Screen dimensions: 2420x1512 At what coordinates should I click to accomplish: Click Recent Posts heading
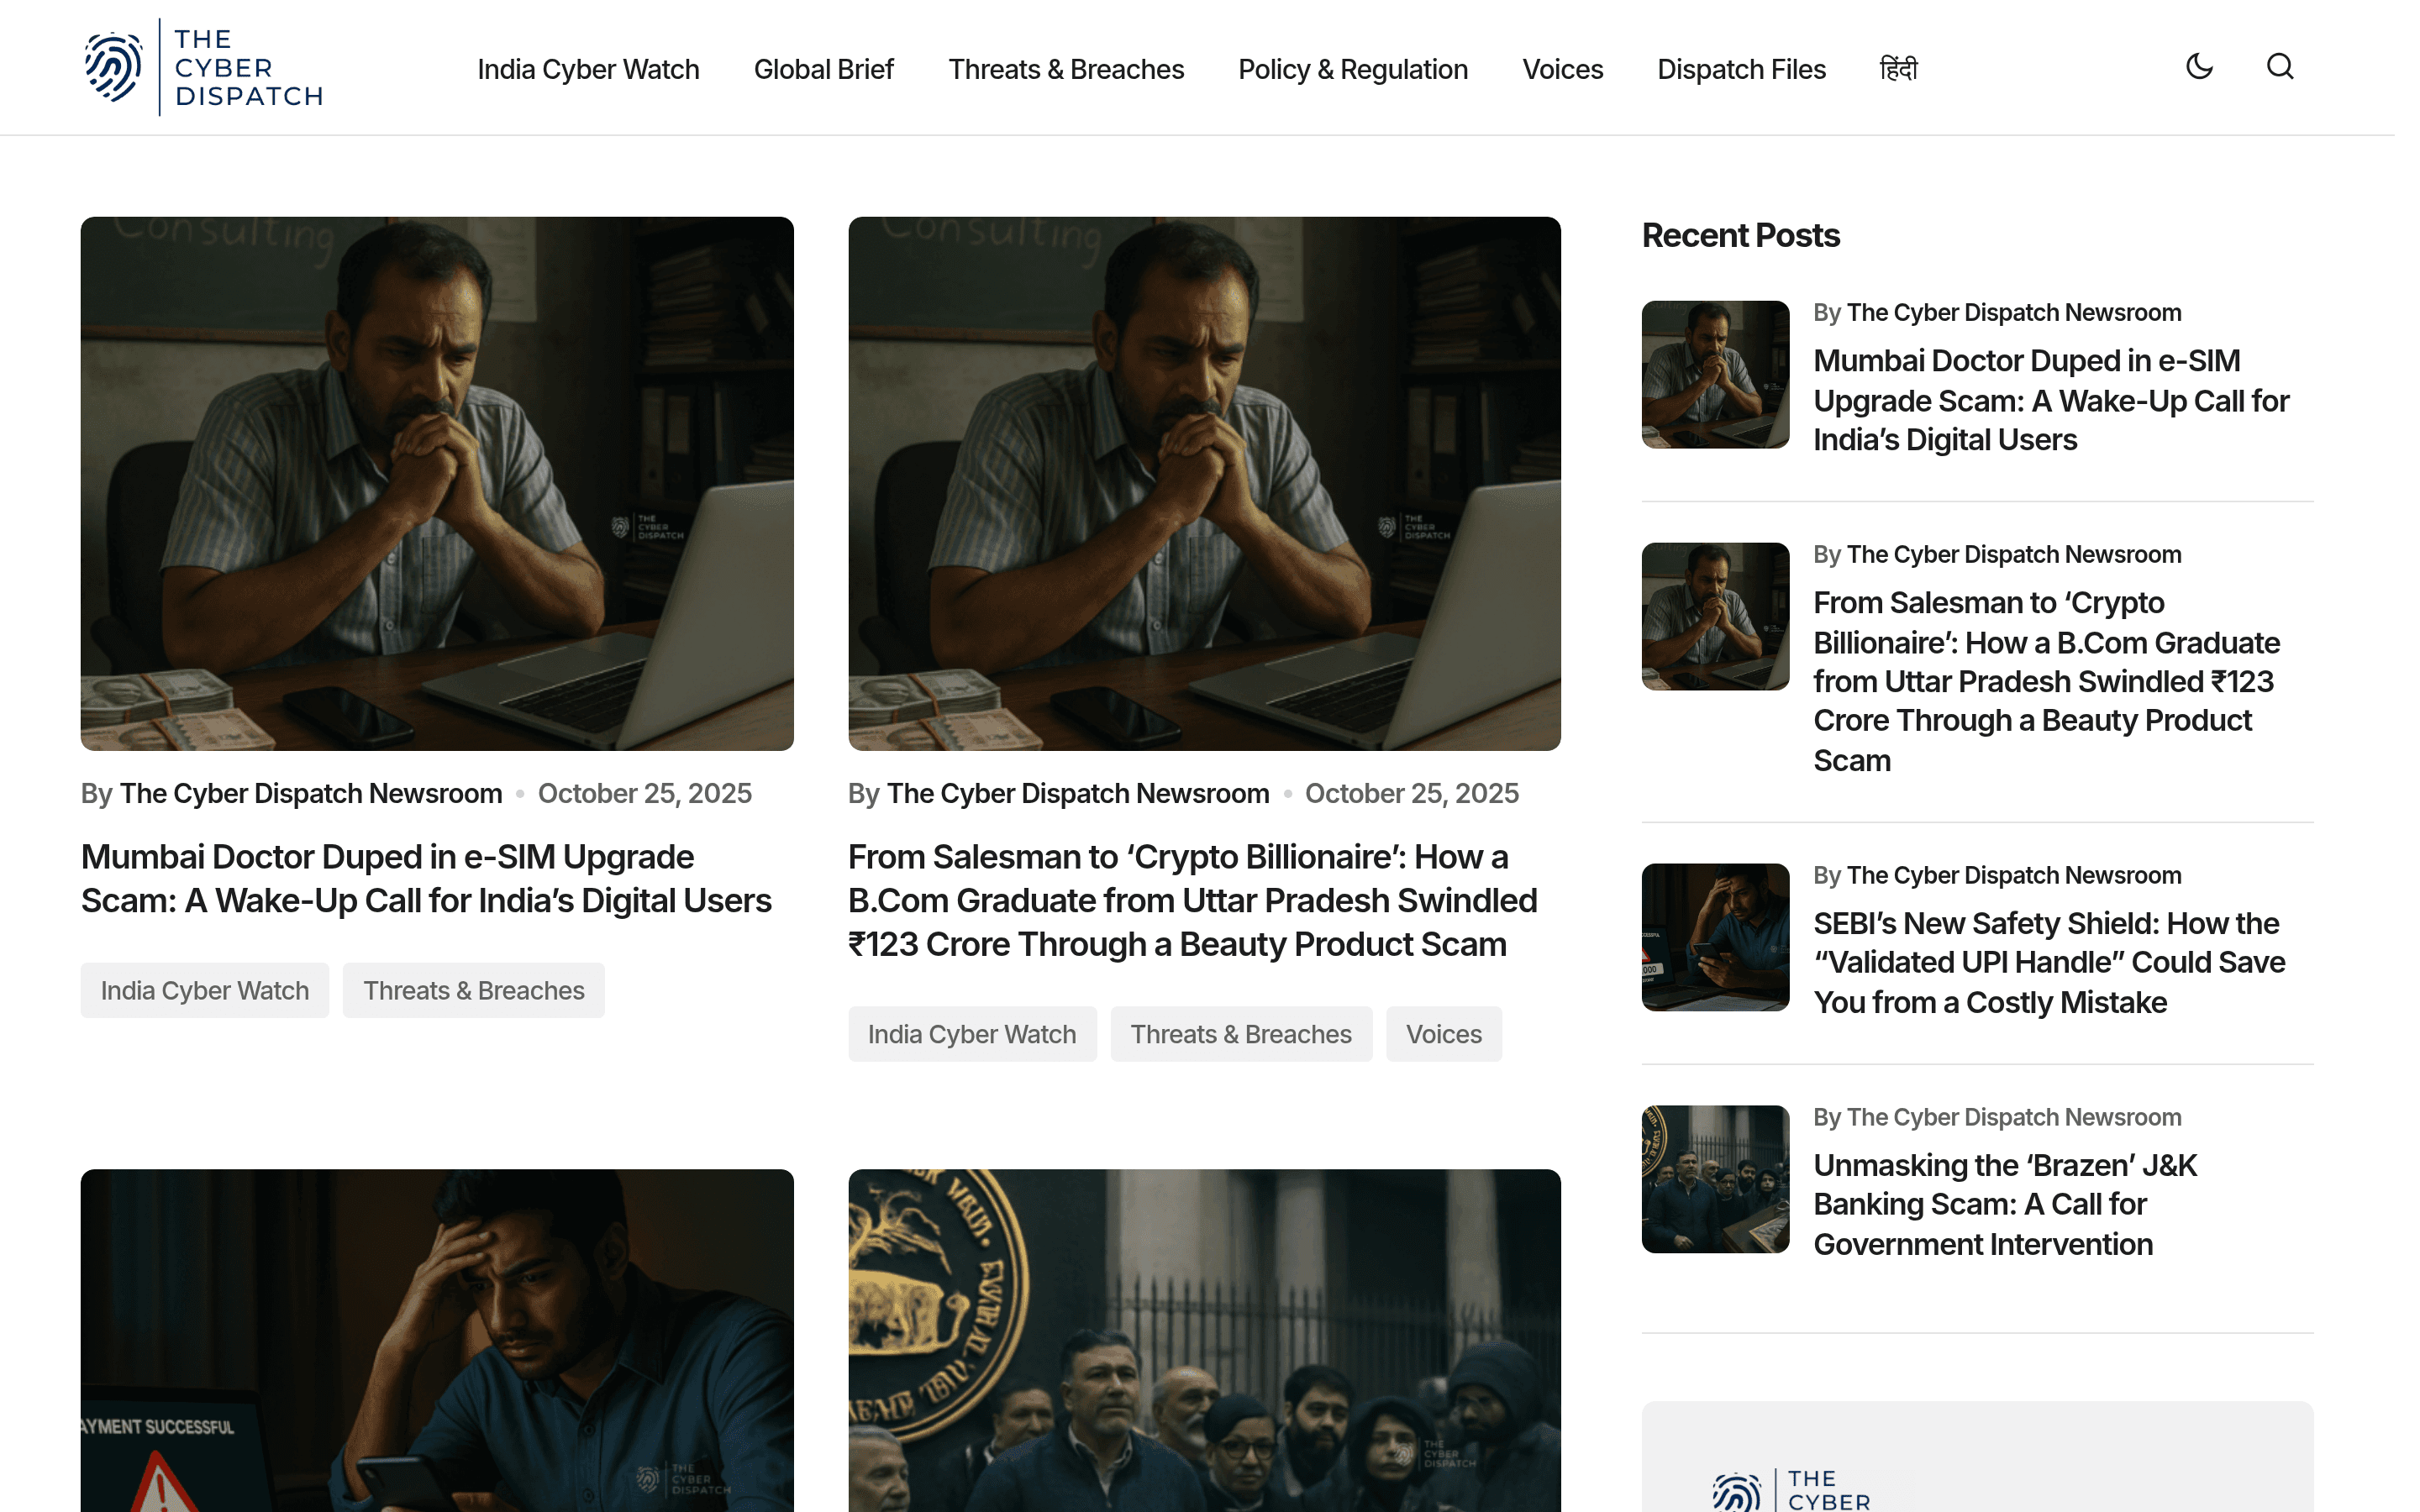tap(1740, 235)
